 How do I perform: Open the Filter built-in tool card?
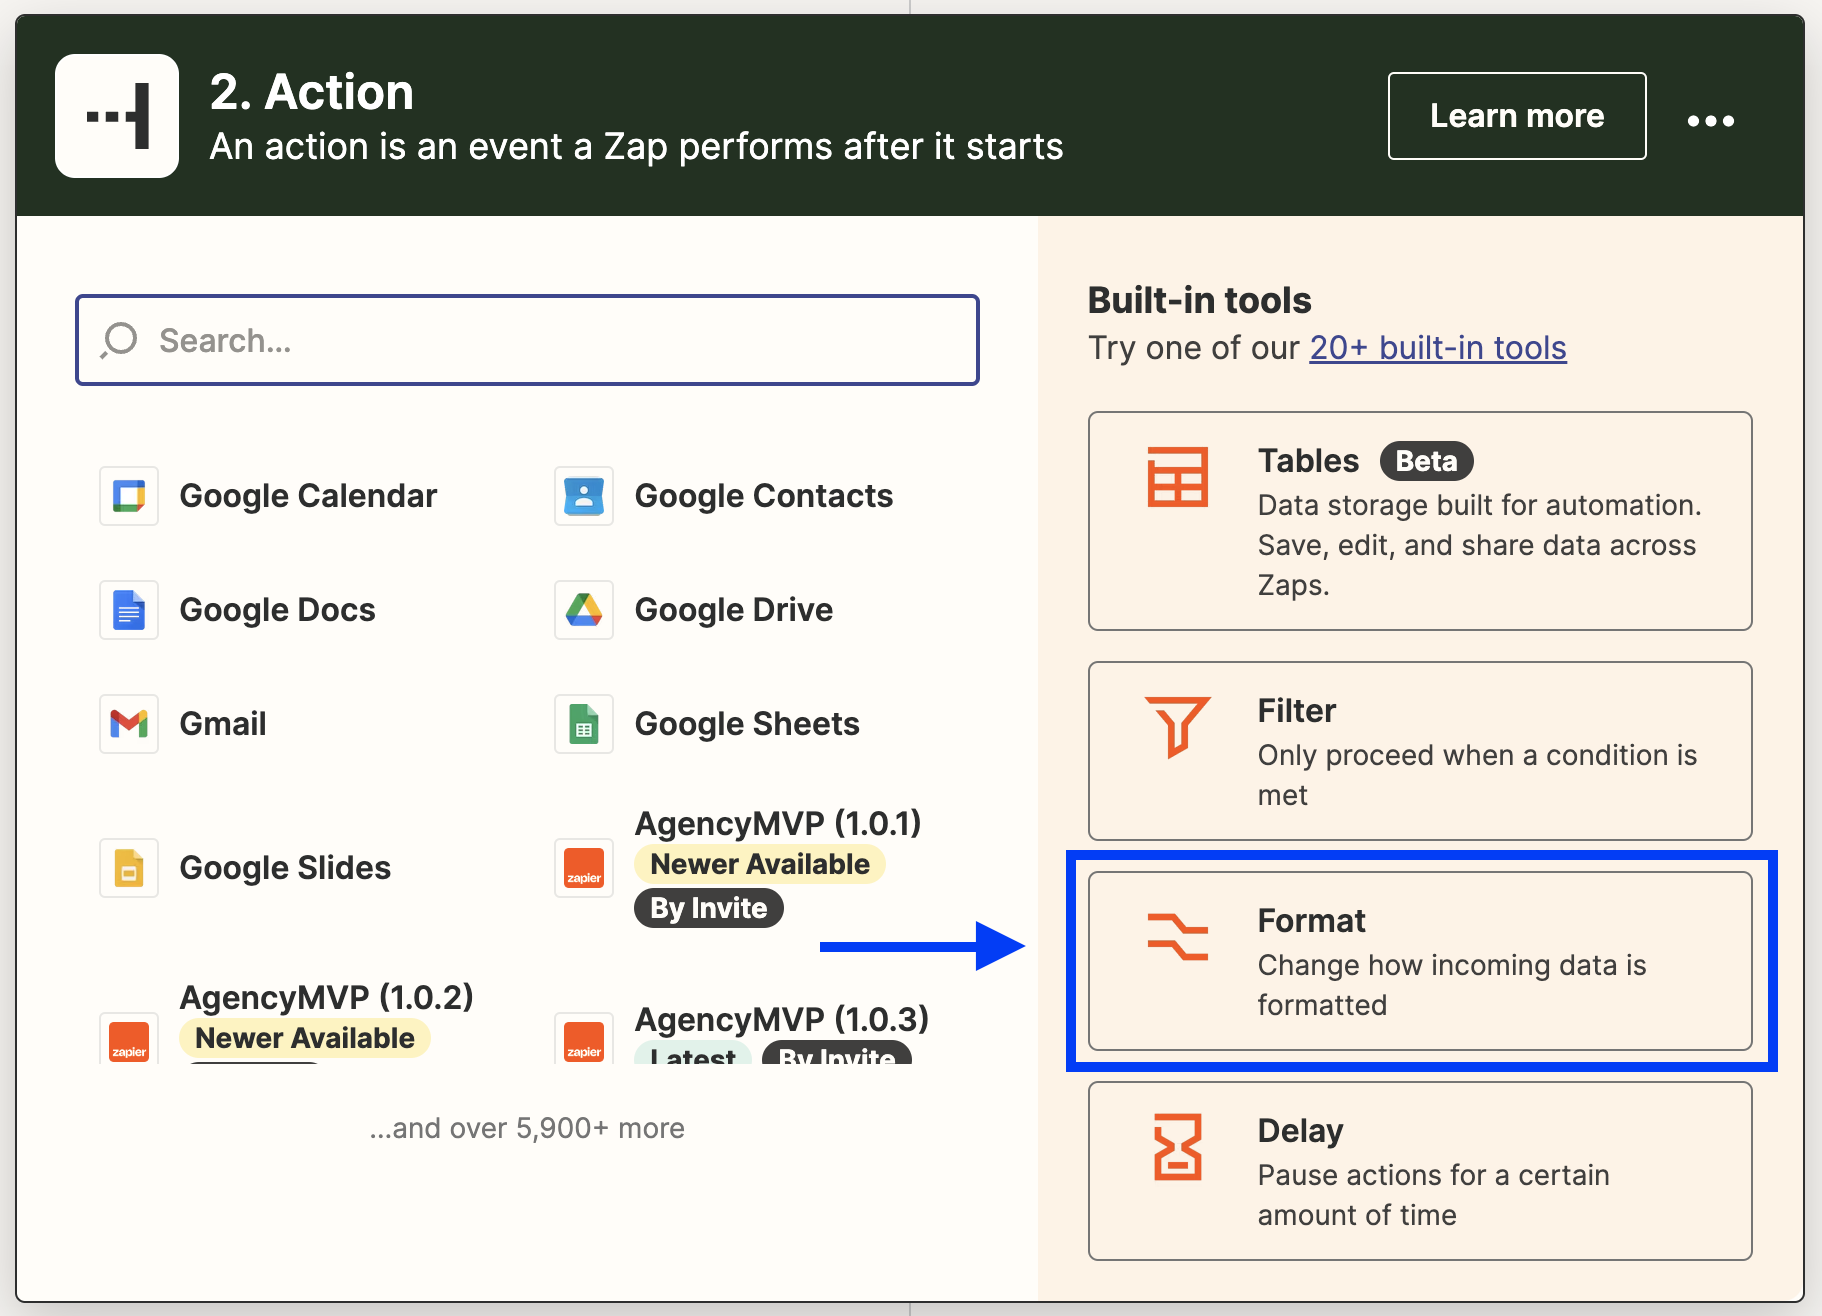click(1420, 751)
